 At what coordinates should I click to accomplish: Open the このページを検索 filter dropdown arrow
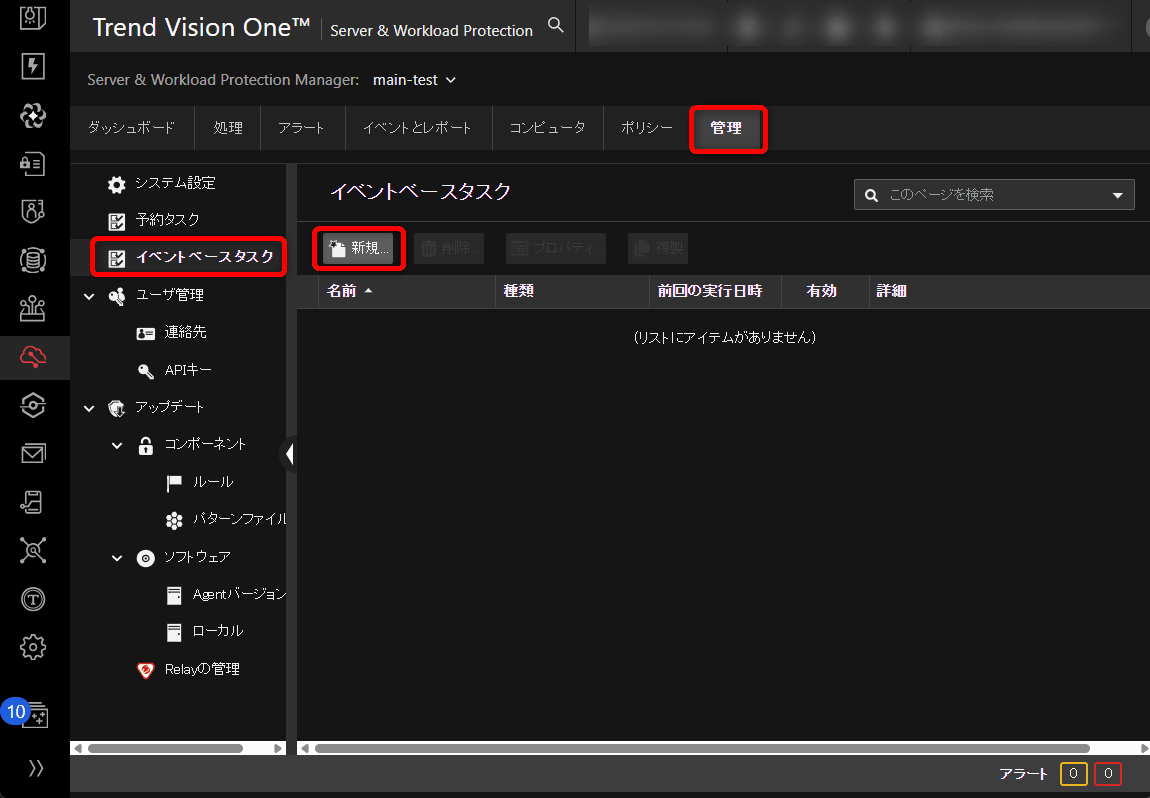coord(1118,194)
